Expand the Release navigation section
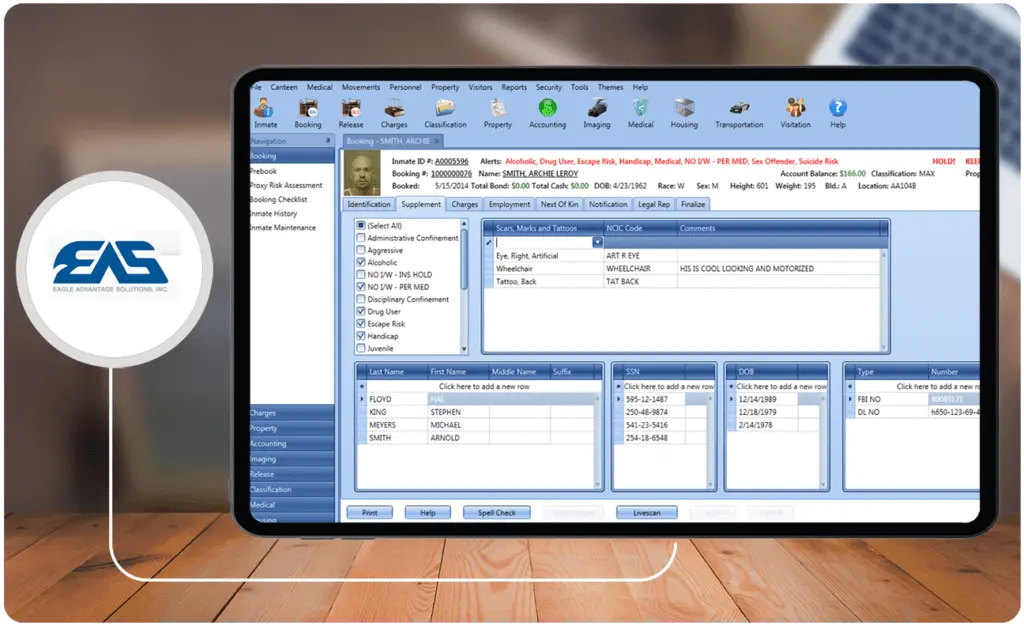The image size is (1024, 626). click(291, 475)
